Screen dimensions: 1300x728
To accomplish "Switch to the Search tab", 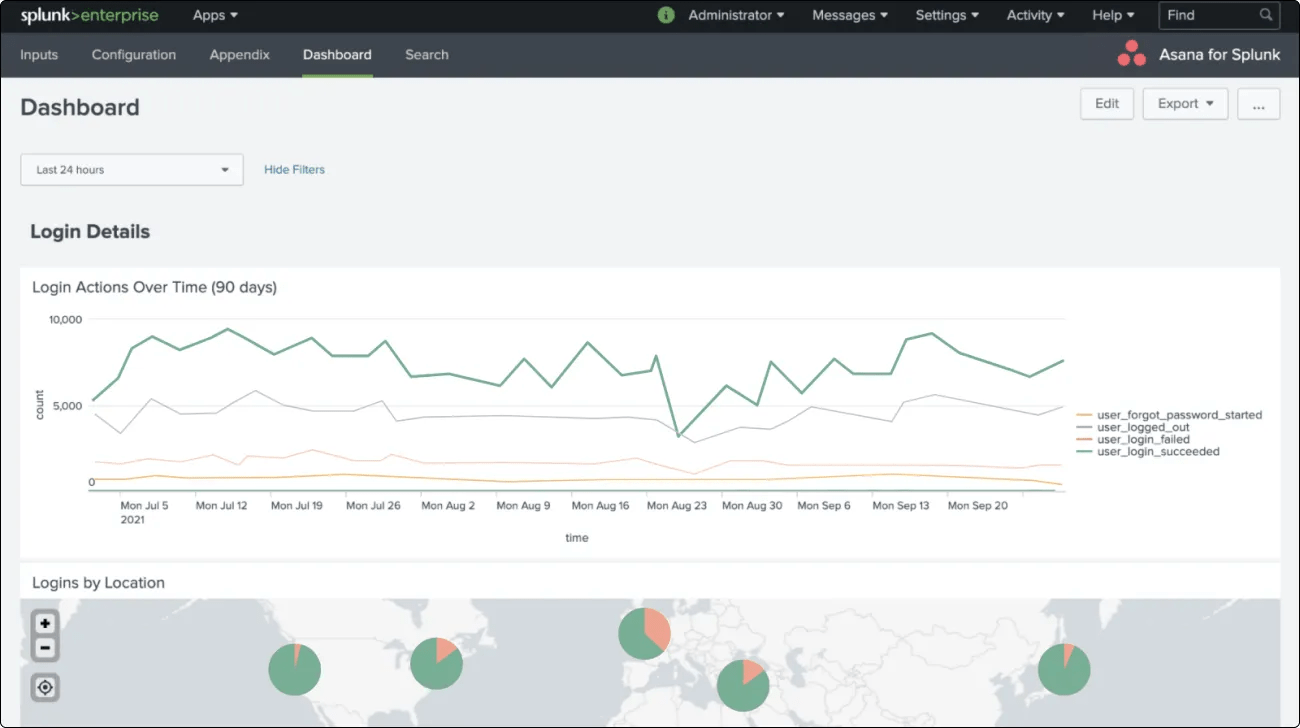I will [x=426, y=55].
